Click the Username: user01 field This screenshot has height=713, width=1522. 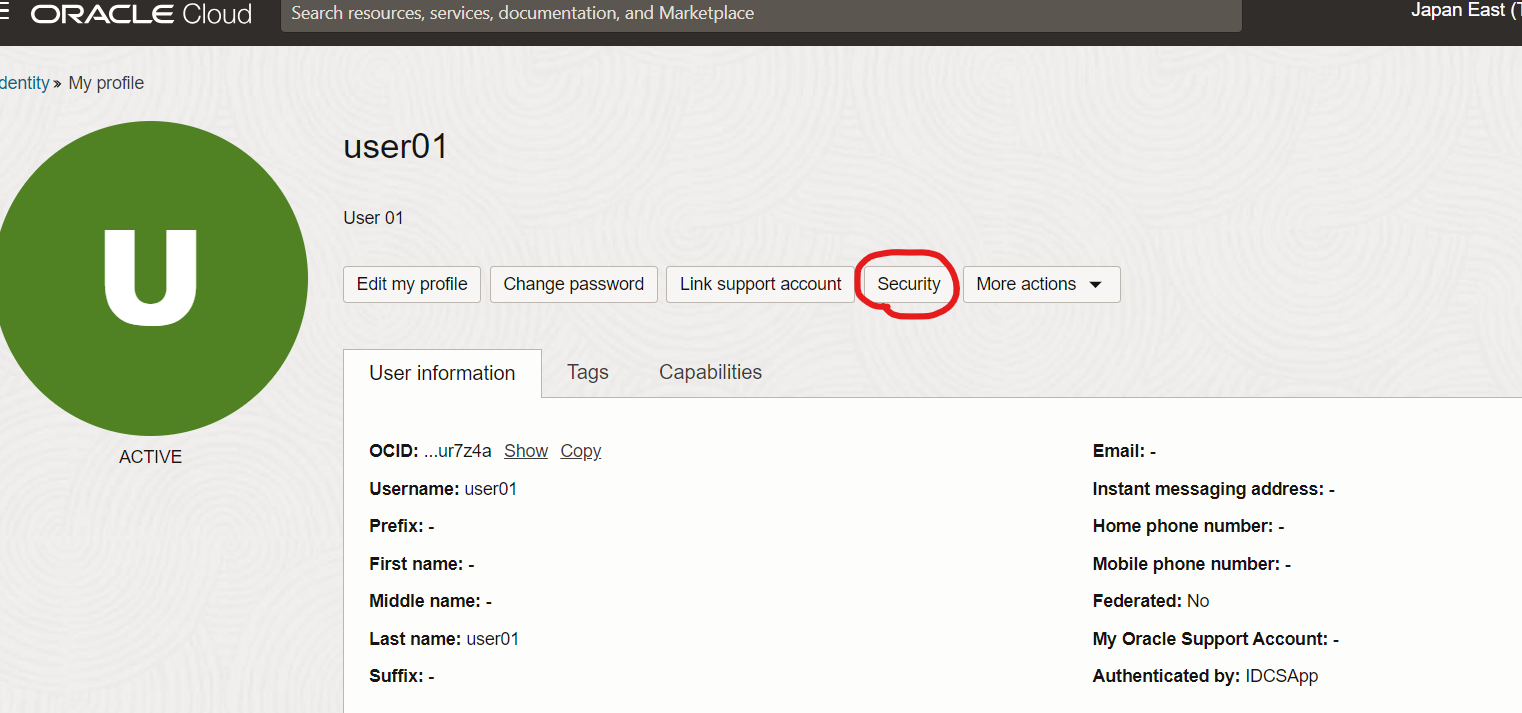click(x=443, y=489)
